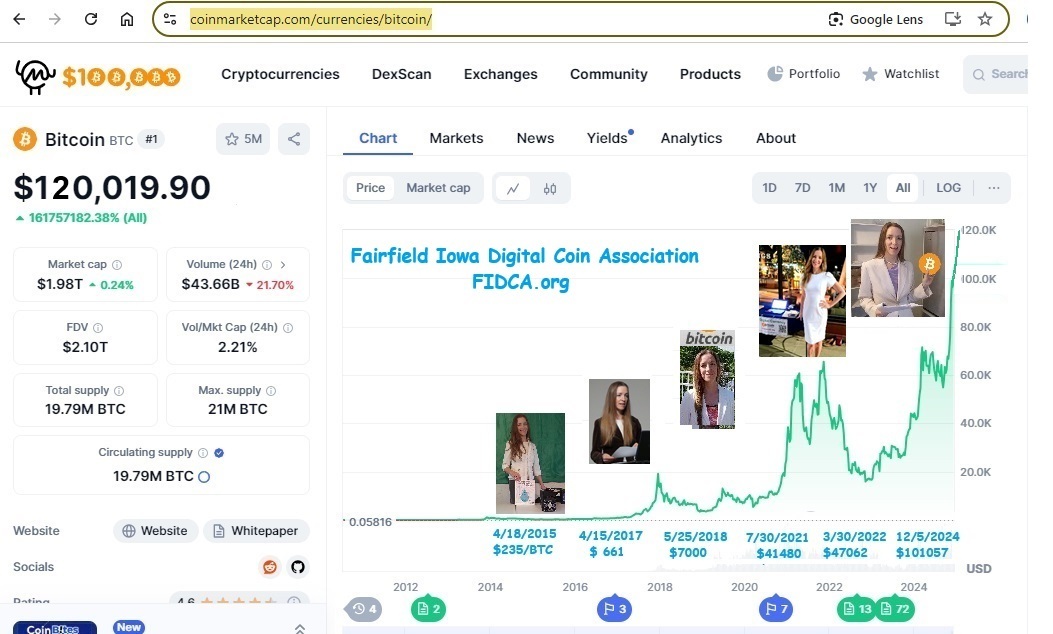The width and height of the screenshot is (1053, 634).
Task: Open the blue flag marker labeled 7
Action: (x=776, y=608)
